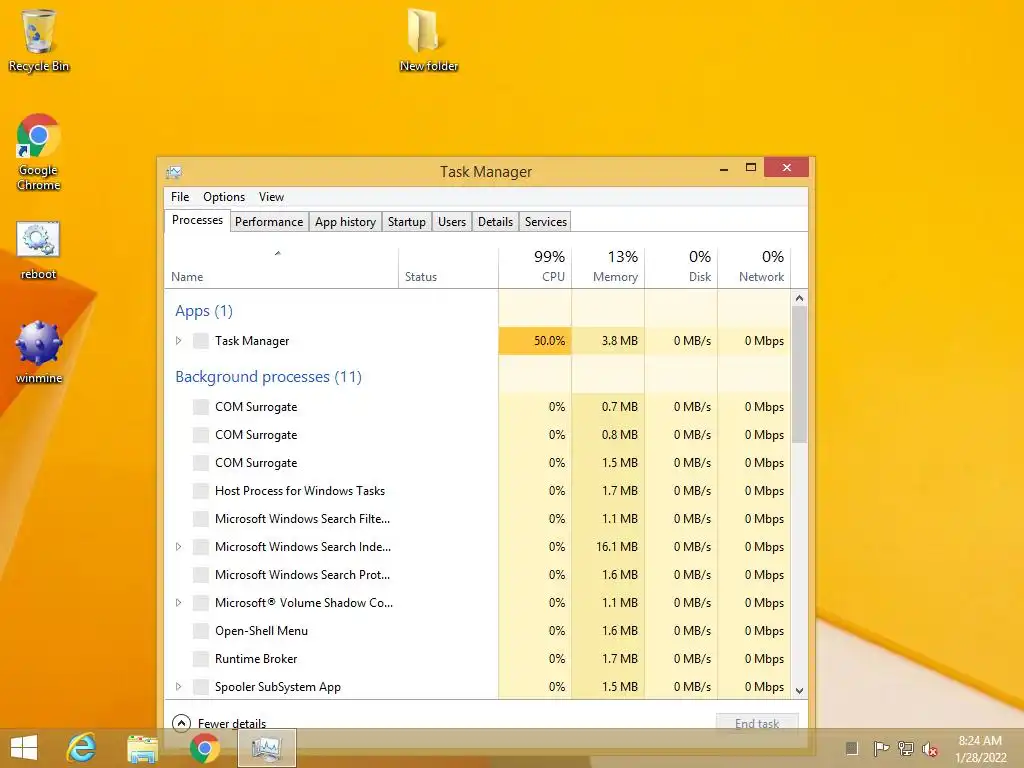This screenshot has width=1024, height=768.
Task: Sort processes by the Name column
Action: click(281, 268)
